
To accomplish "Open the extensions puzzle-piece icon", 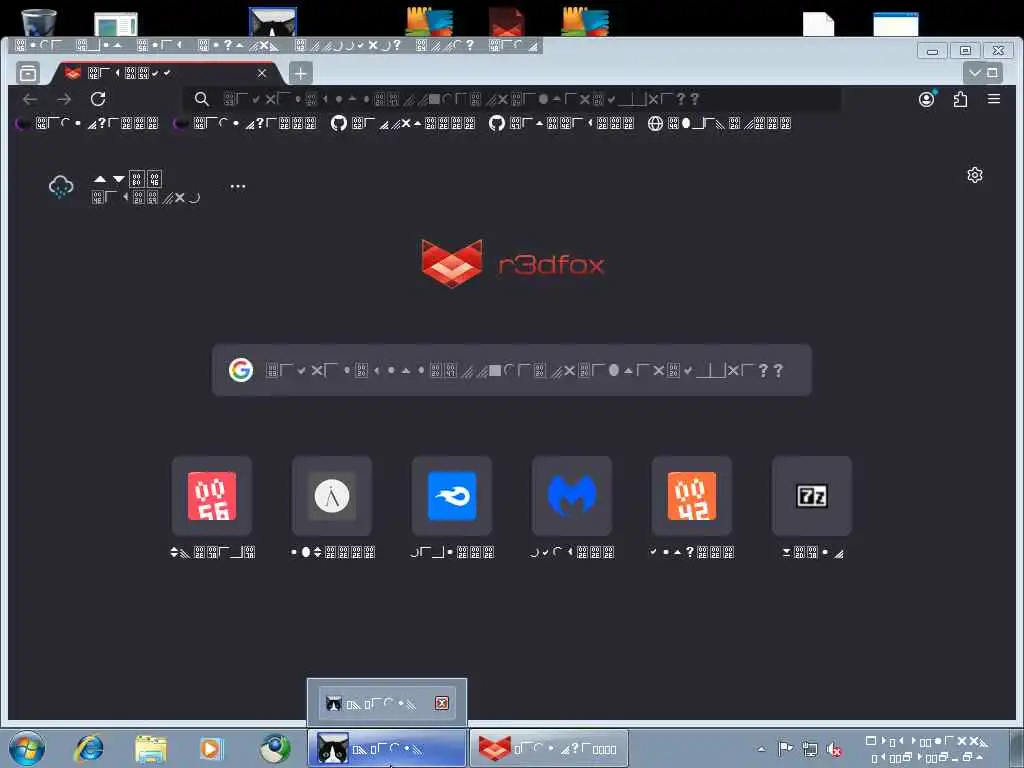I will pyautogui.click(x=960, y=99).
